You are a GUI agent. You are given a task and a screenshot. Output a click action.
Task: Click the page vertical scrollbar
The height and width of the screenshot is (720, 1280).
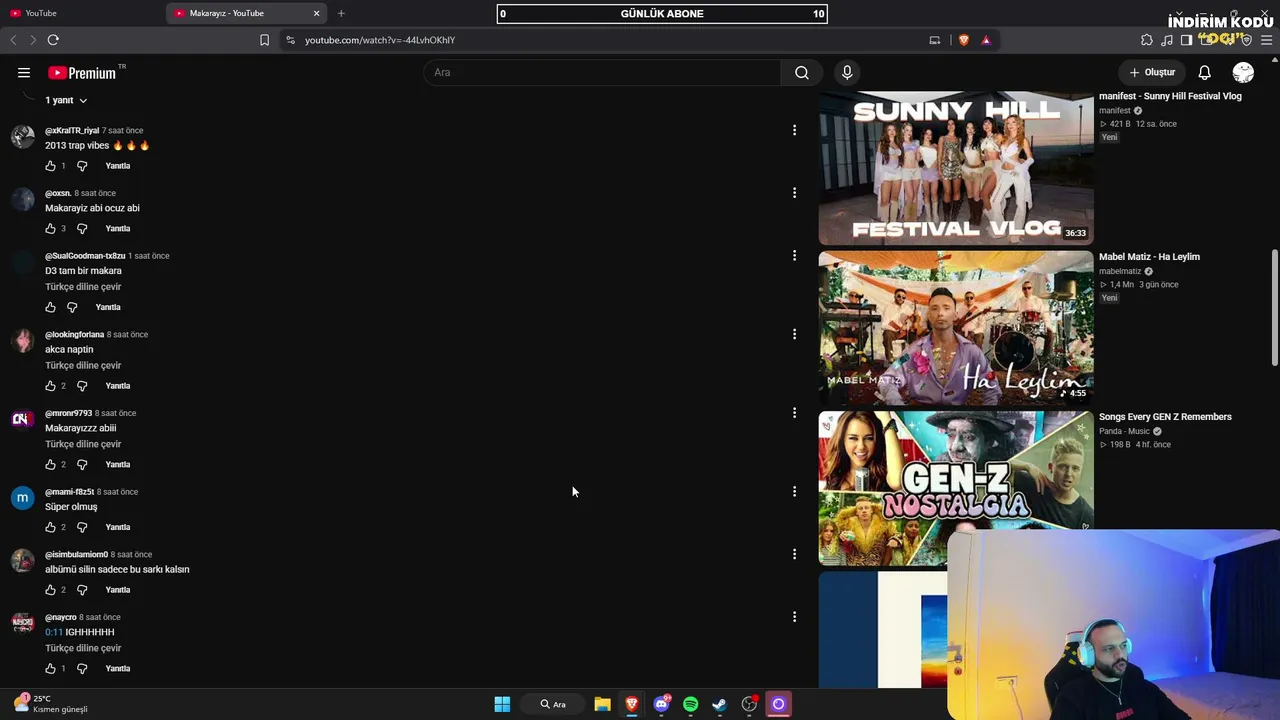coord(1274,307)
